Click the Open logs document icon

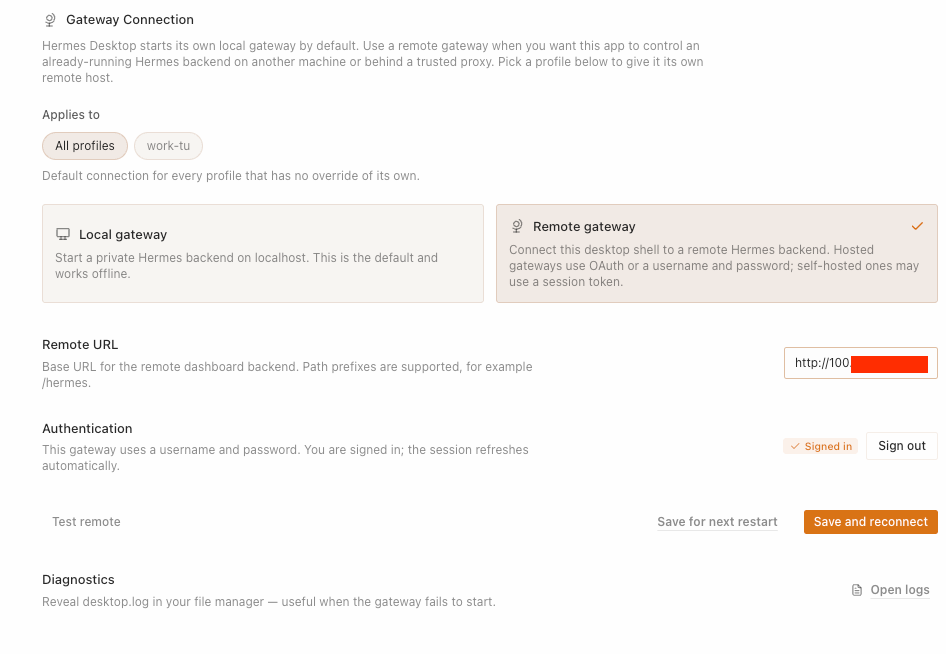click(x=857, y=590)
